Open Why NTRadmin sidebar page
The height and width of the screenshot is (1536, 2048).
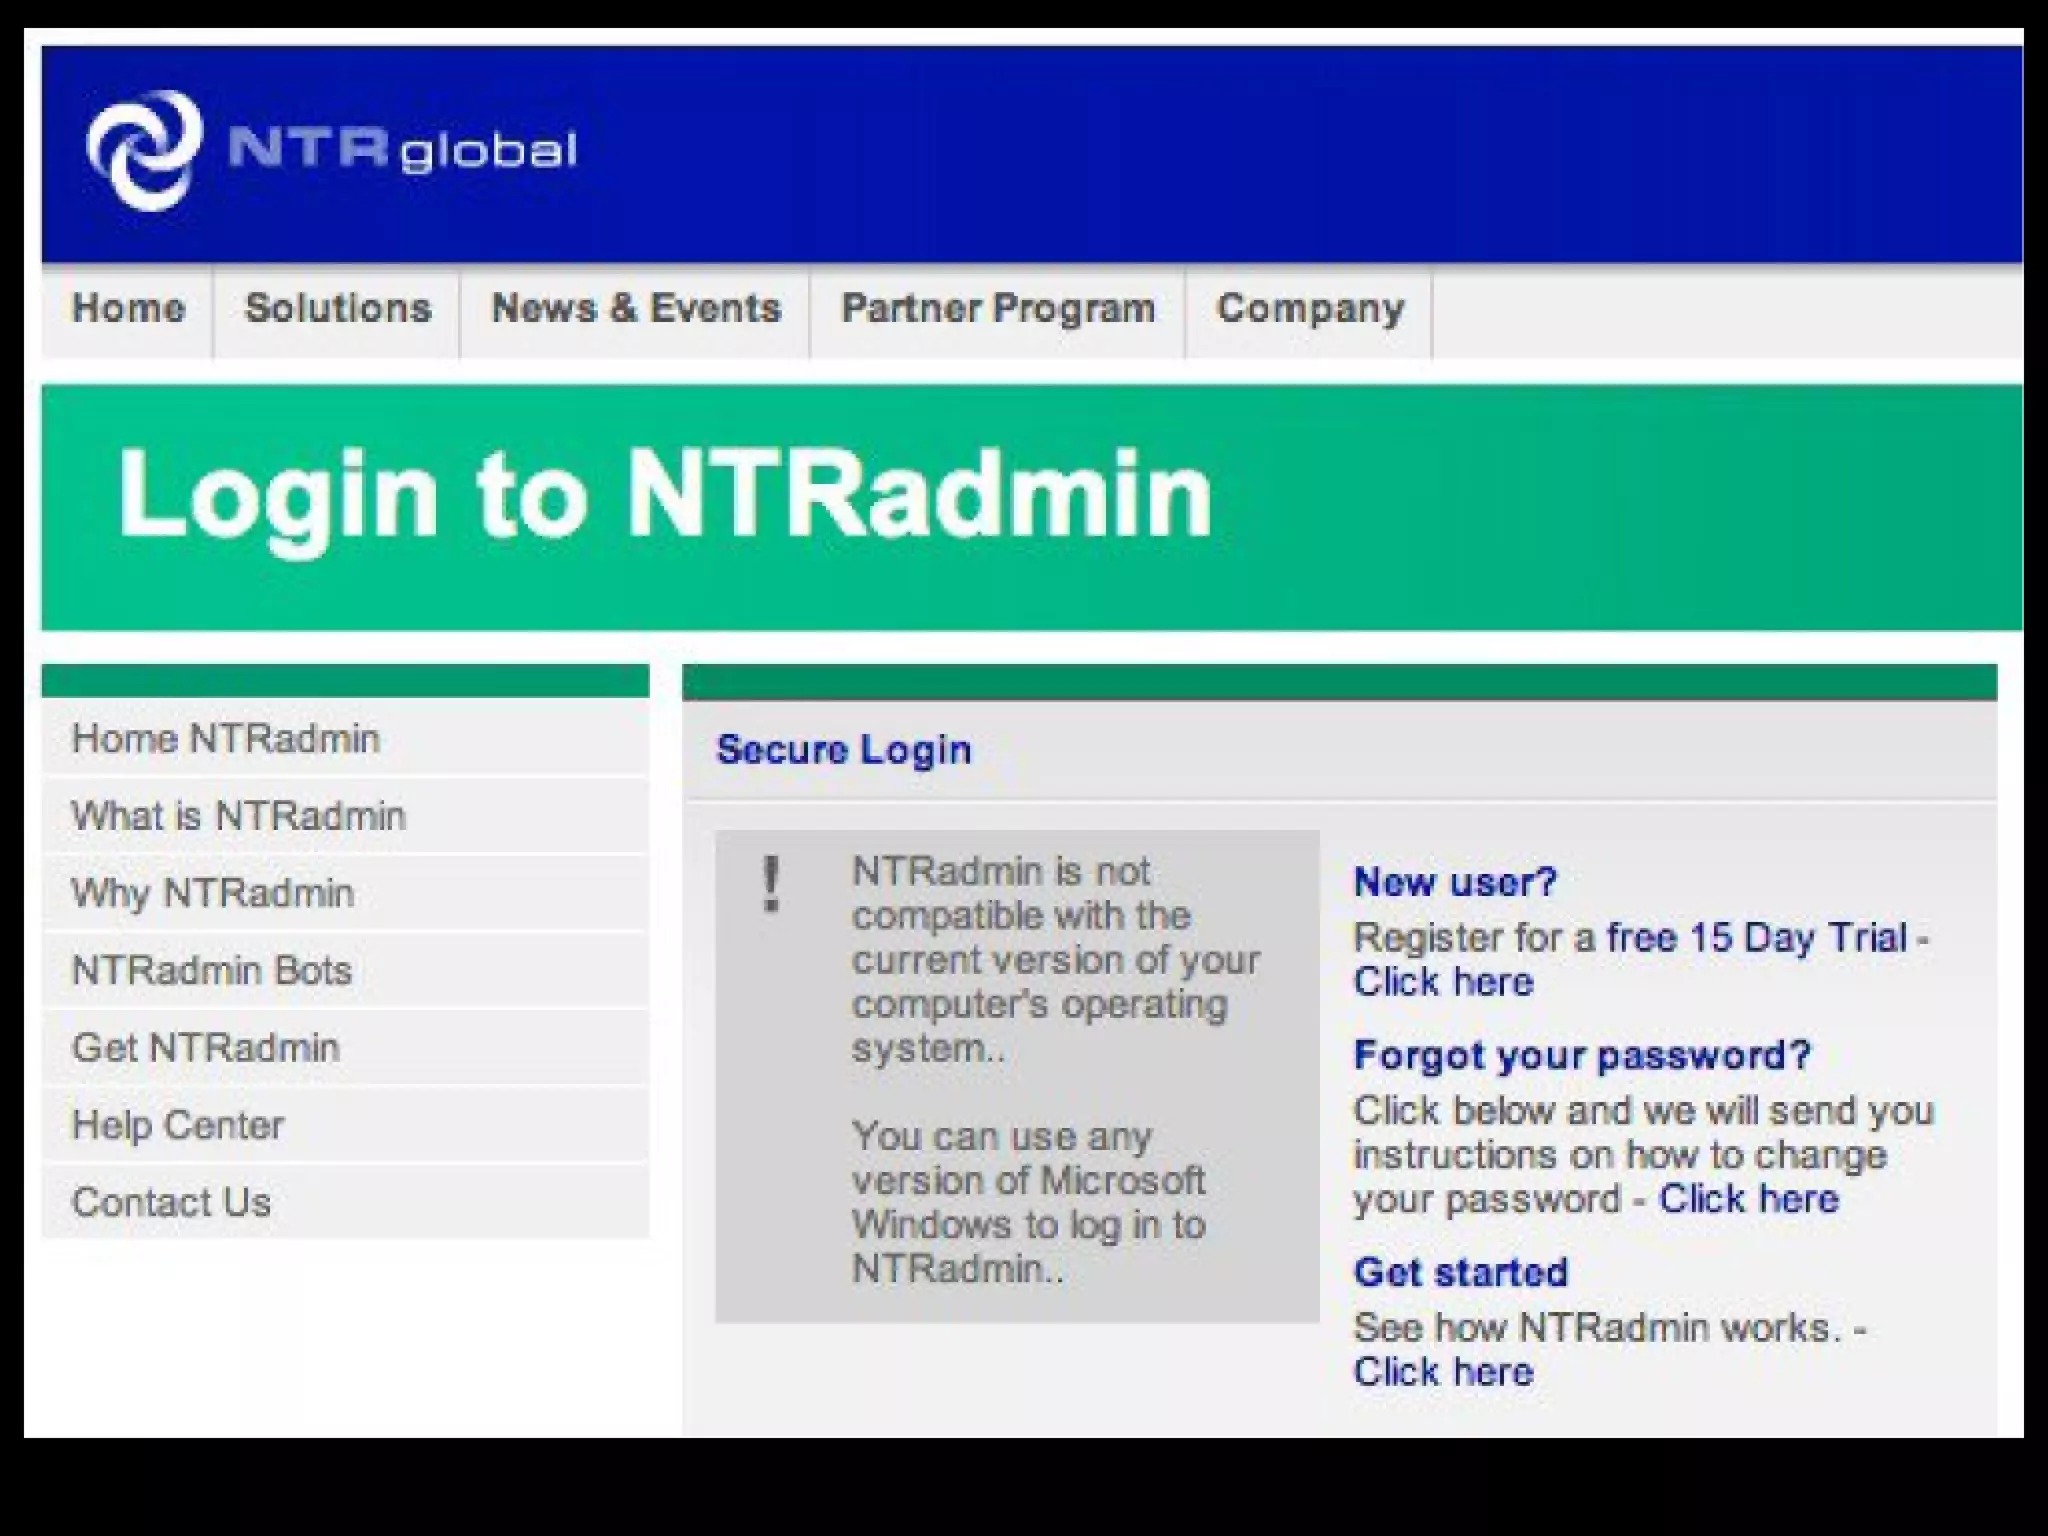click(212, 893)
